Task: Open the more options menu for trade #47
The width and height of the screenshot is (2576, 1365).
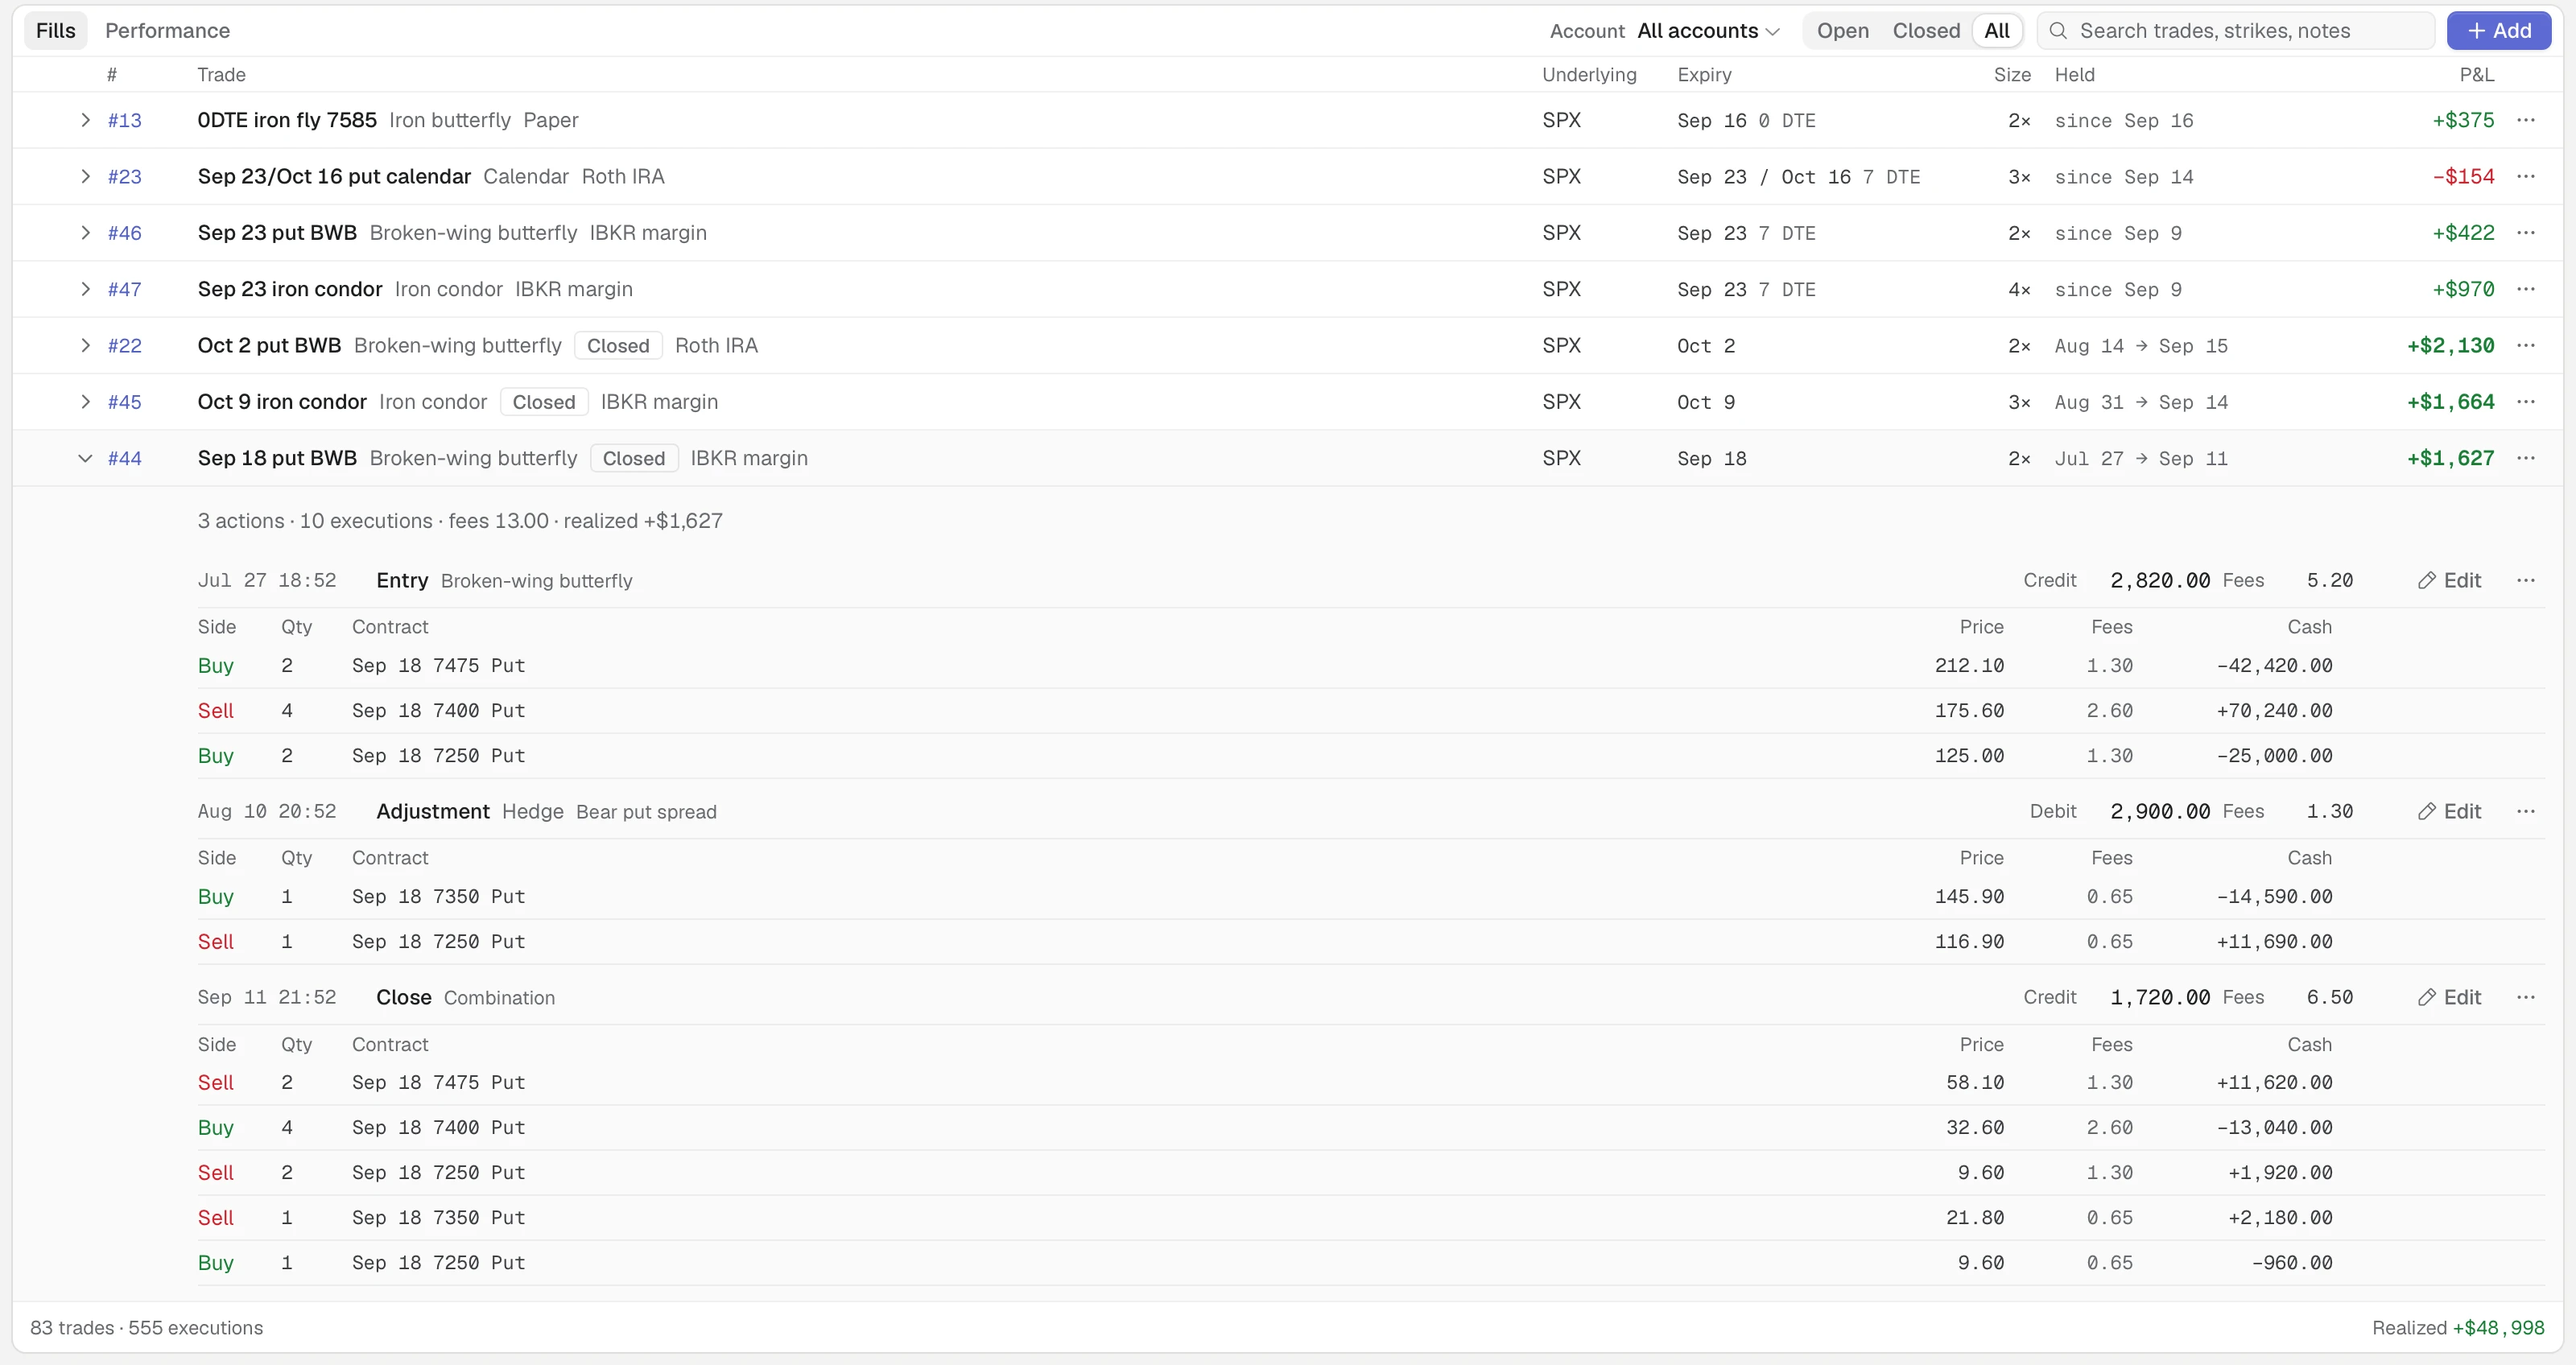Action: click(x=2525, y=289)
